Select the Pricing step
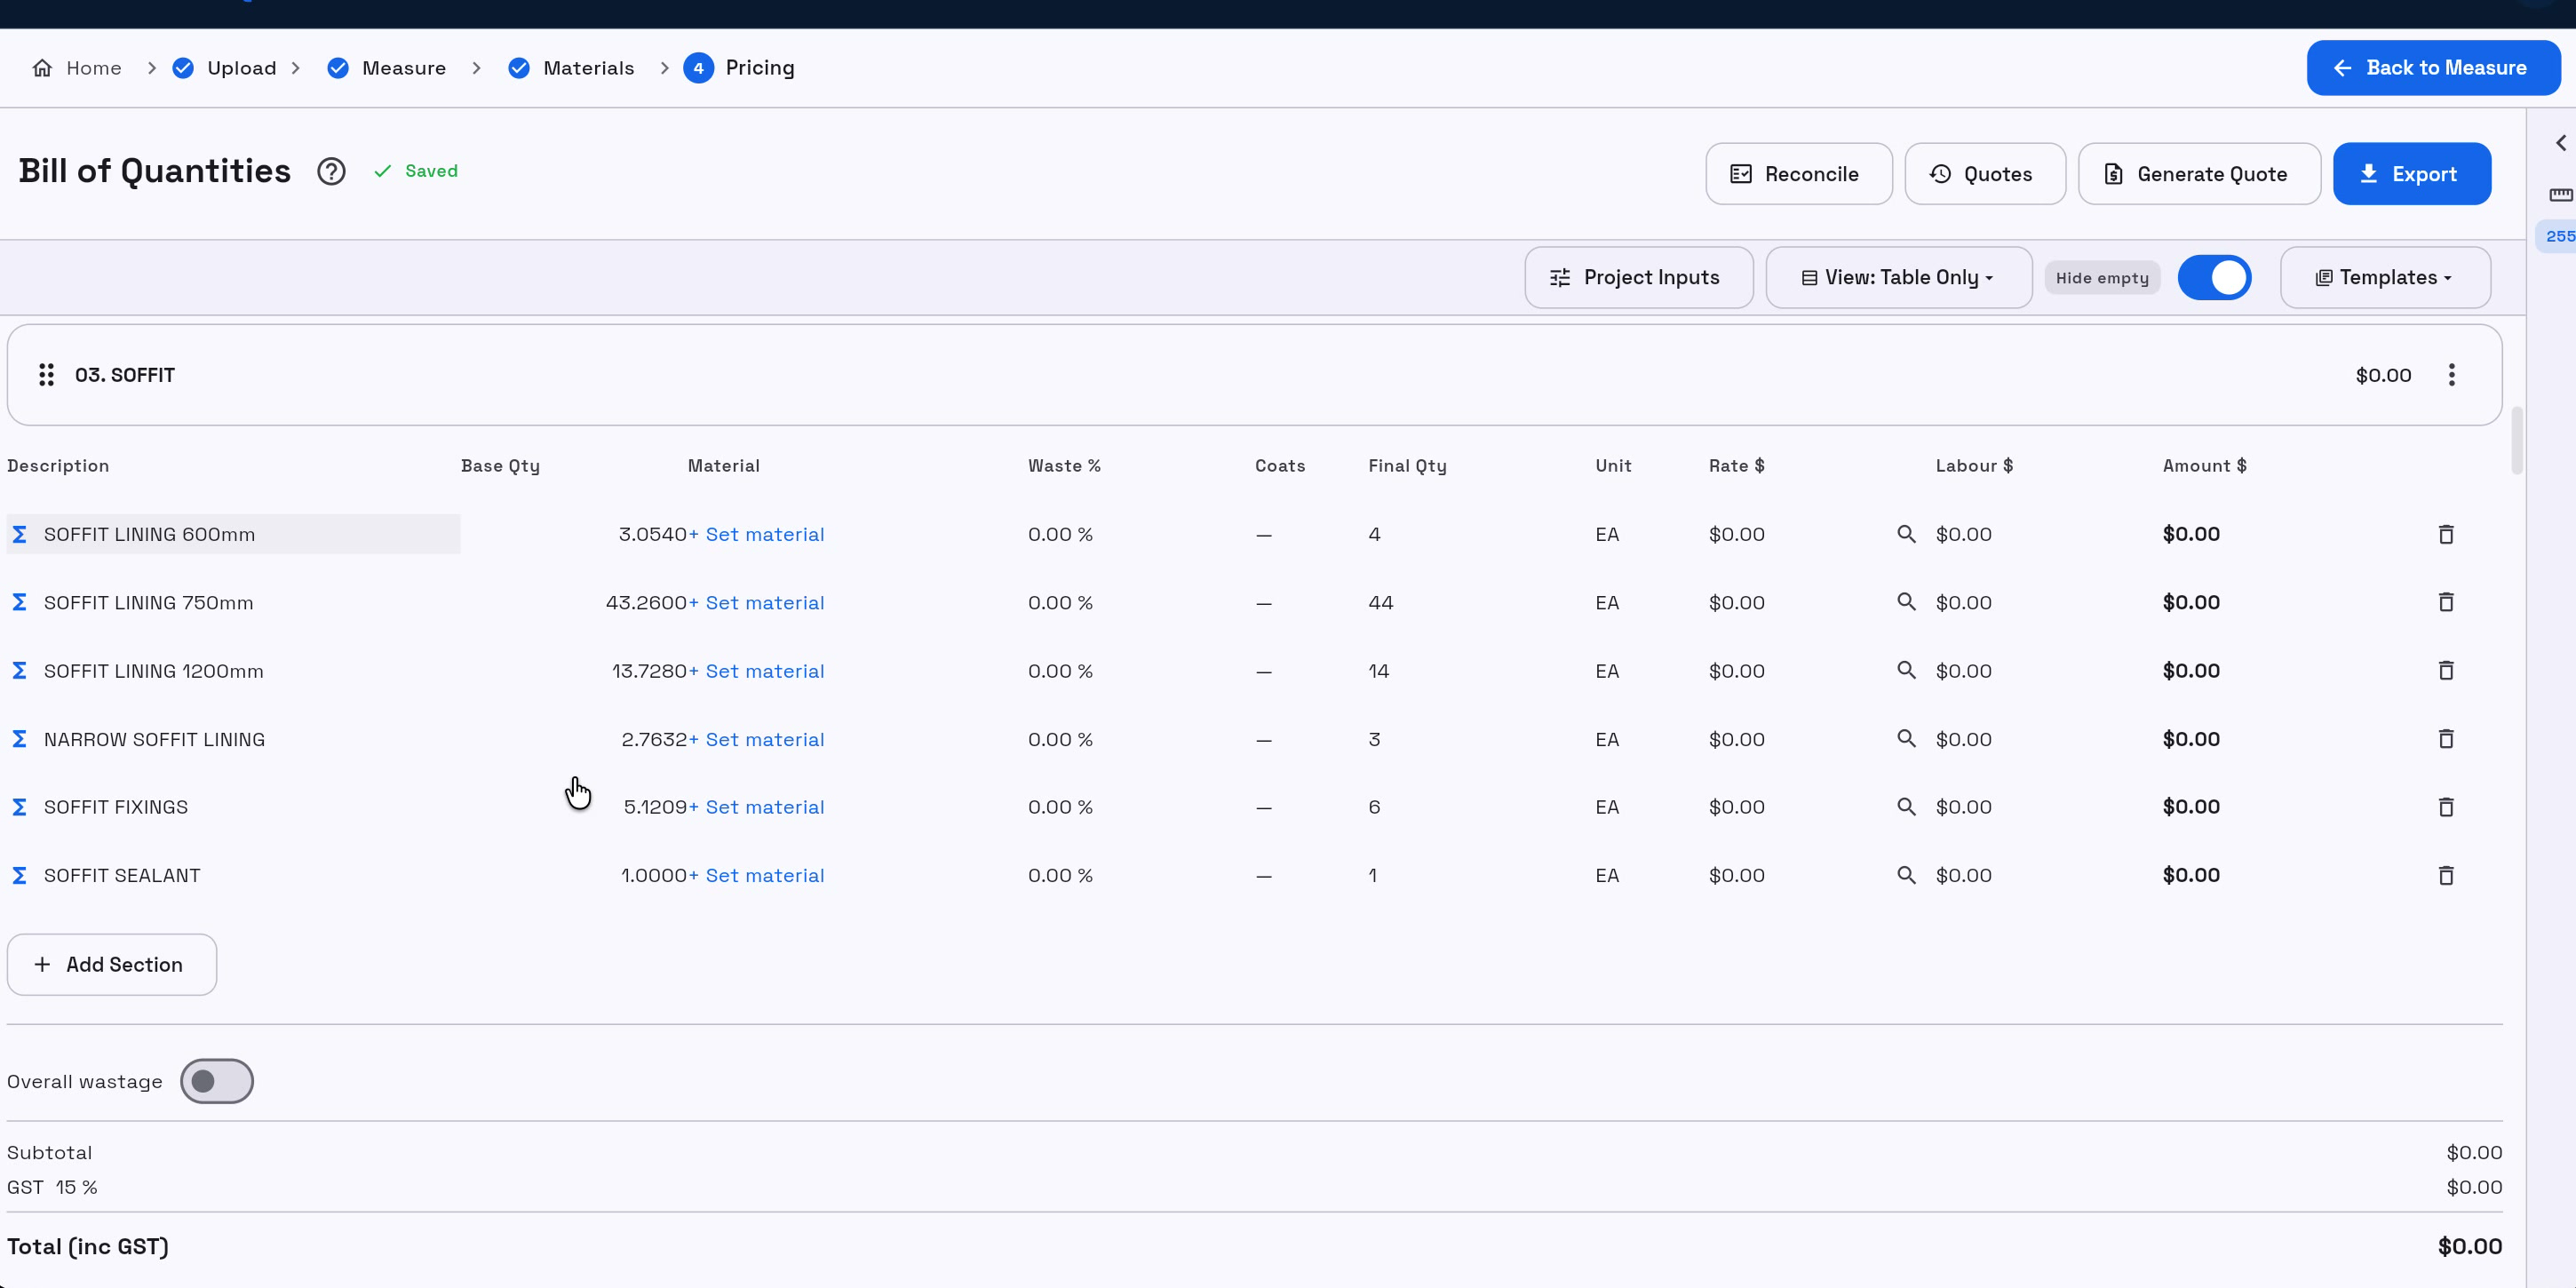Screen dimensions: 2576x1288 740,68
